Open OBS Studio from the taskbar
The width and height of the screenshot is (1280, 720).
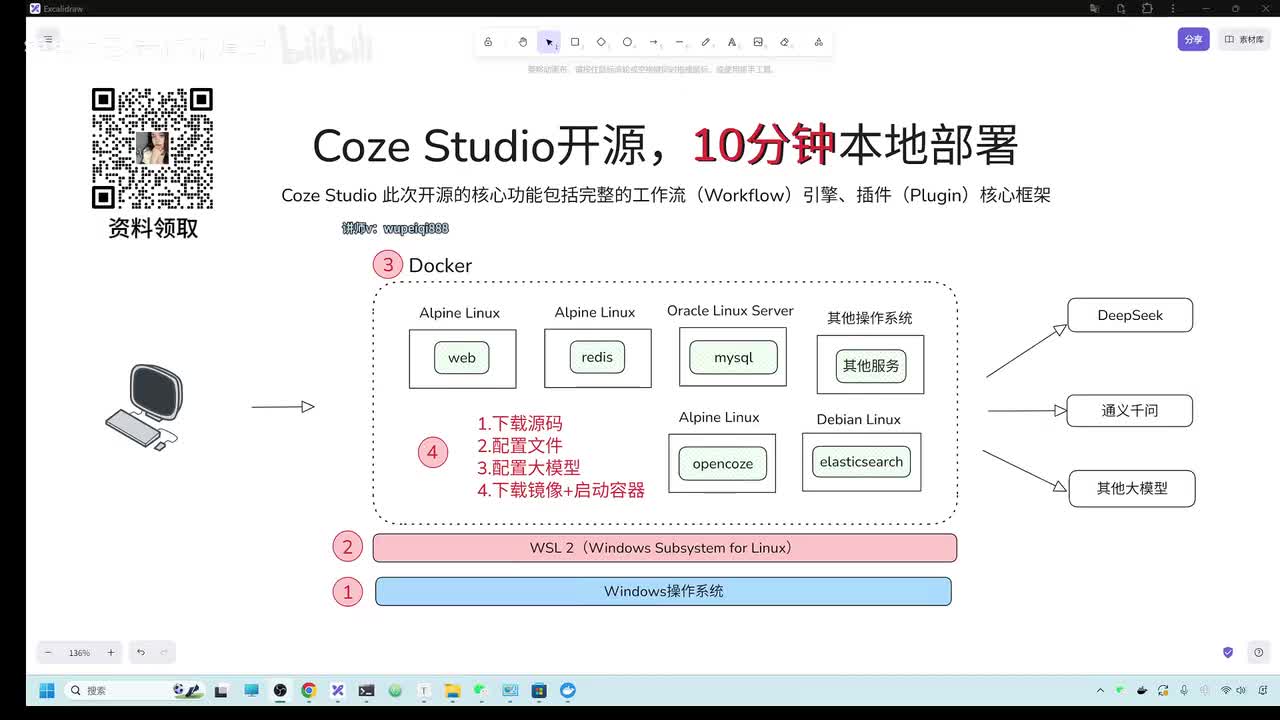[280, 690]
